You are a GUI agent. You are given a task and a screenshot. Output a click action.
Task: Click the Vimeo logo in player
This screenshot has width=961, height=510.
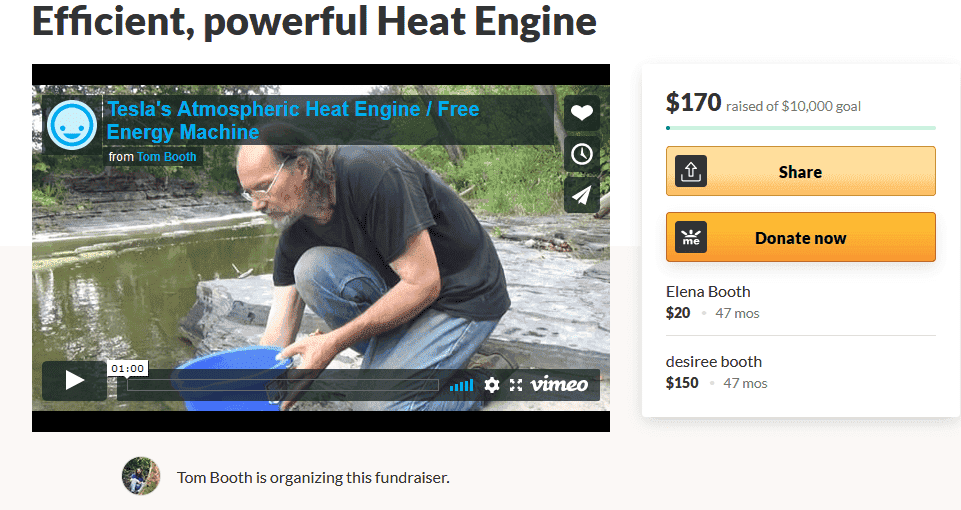point(559,384)
